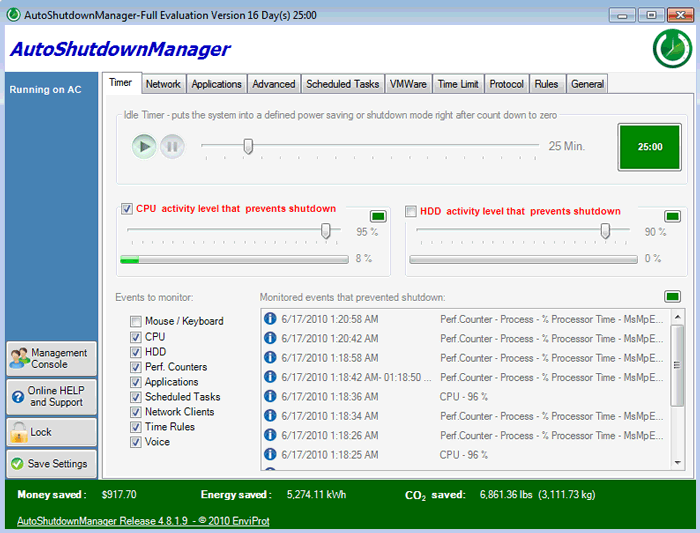
Task: Click the event list scroll up arrow
Action: tap(677, 316)
